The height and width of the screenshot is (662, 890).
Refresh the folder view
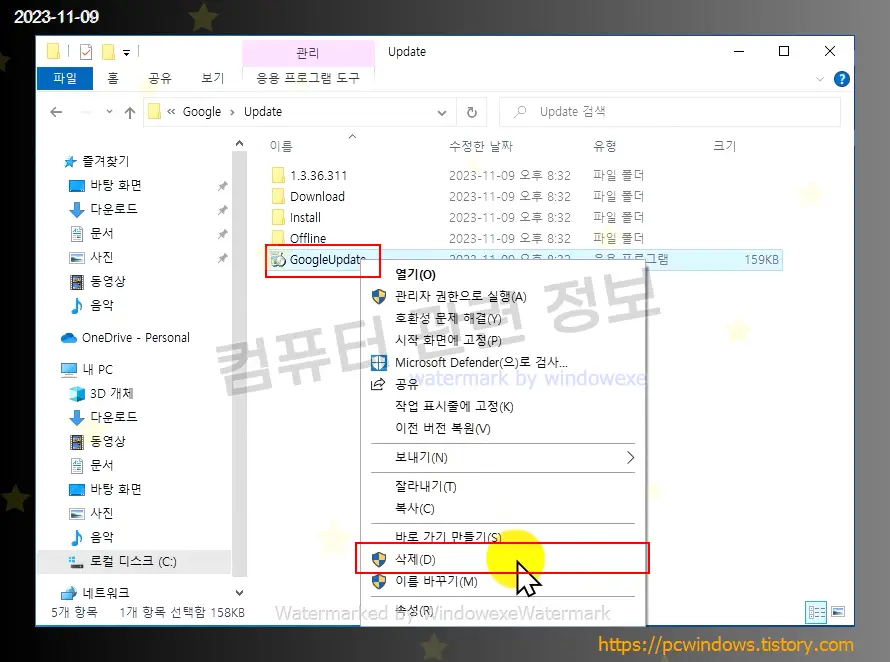[x=472, y=112]
